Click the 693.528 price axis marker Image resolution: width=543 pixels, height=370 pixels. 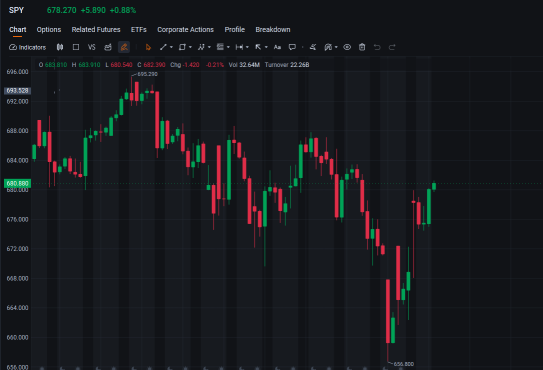(17, 91)
